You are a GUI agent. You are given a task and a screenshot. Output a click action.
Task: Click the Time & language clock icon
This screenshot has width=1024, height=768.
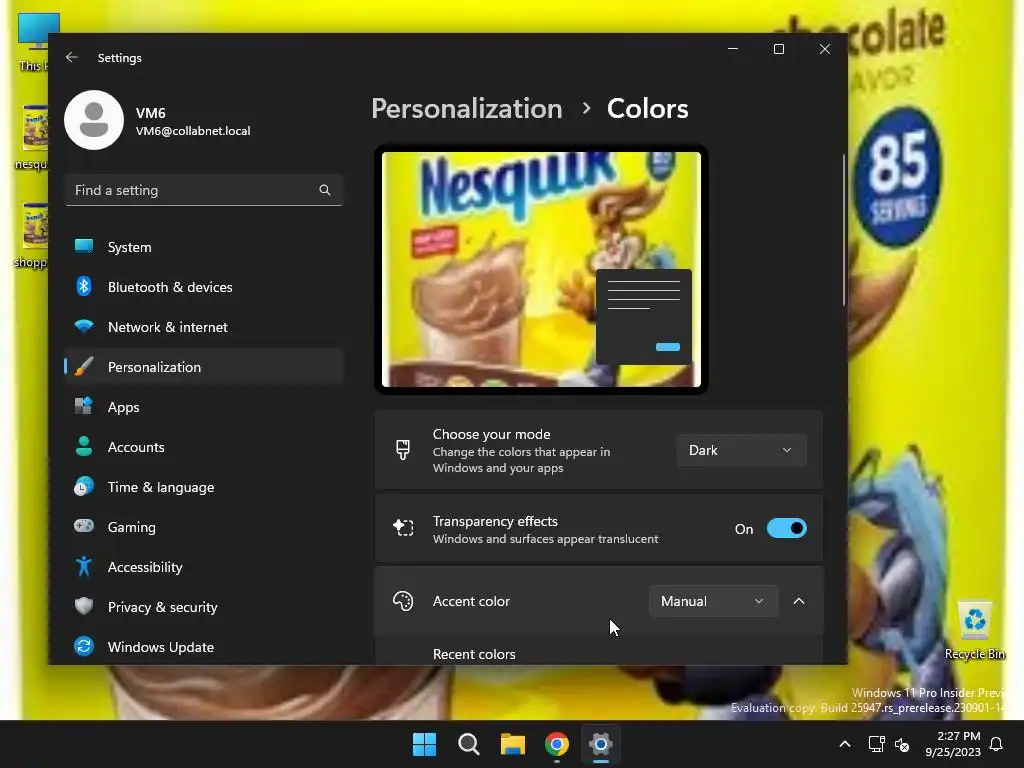84,487
